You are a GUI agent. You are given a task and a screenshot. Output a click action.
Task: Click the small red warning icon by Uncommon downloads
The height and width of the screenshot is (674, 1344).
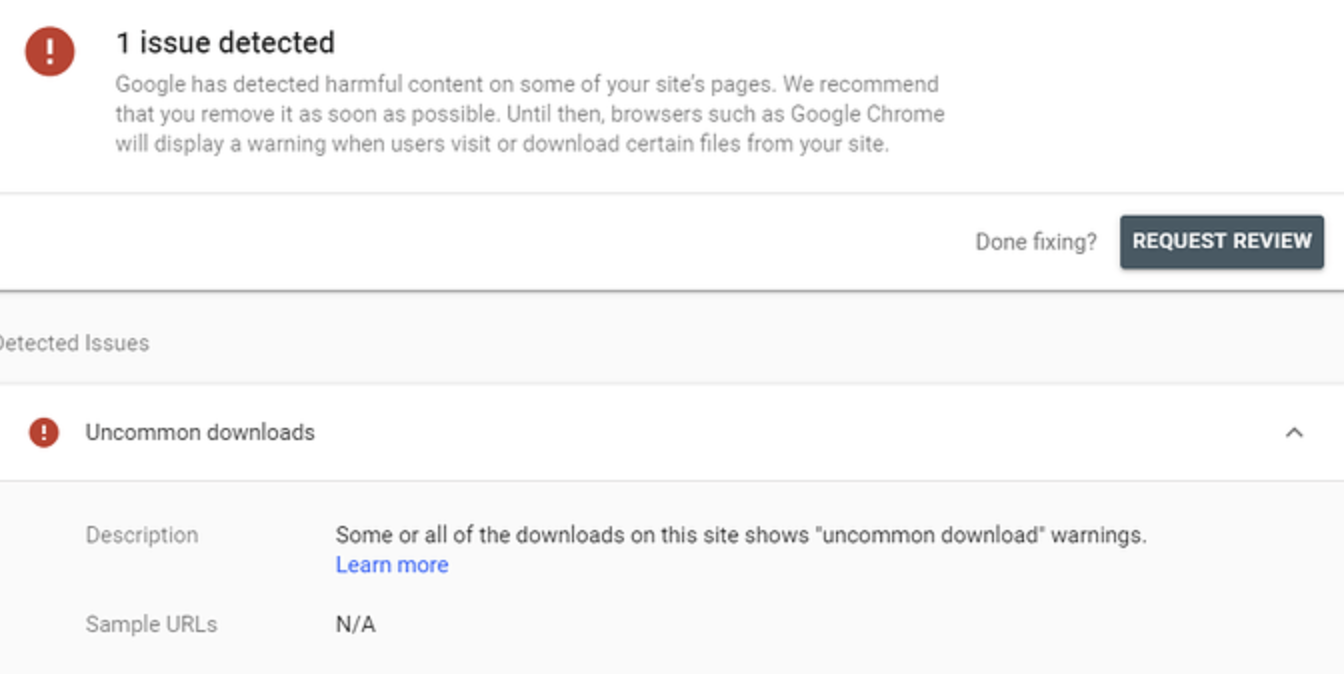[43, 433]
